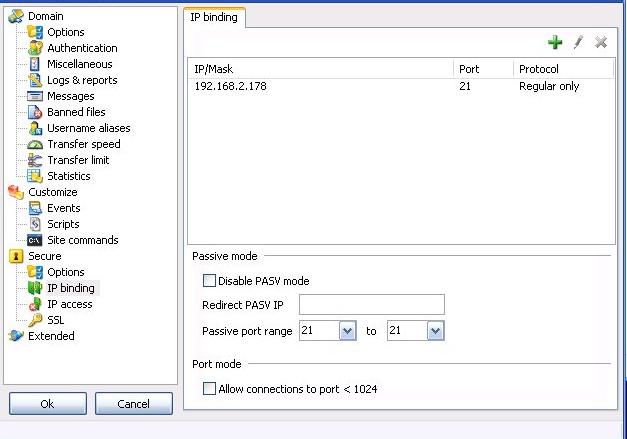Select the IP binding tab
The image size is (627, 439).
[x=214, y=17]
